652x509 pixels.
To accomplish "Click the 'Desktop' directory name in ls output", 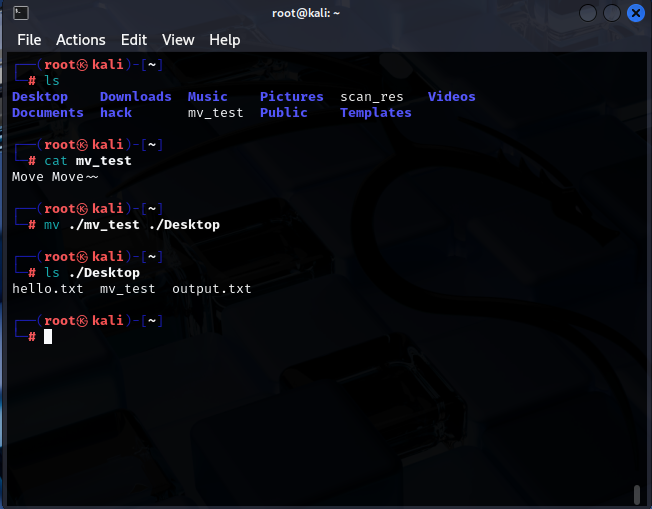I will [40, 96].
